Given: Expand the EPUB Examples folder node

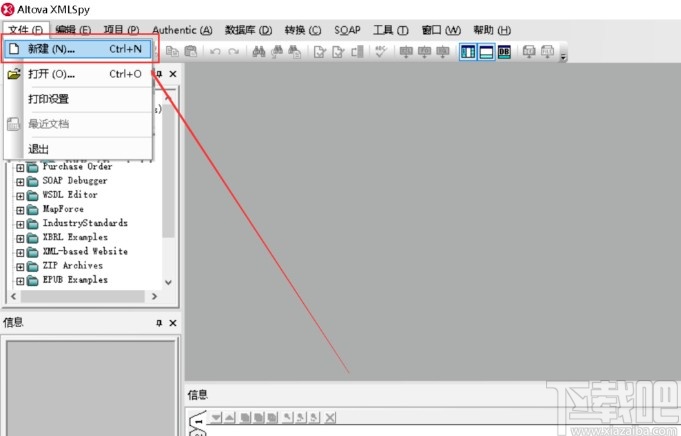Looking at the screenshot, I should pyautogui.click(x=20, y=281).
